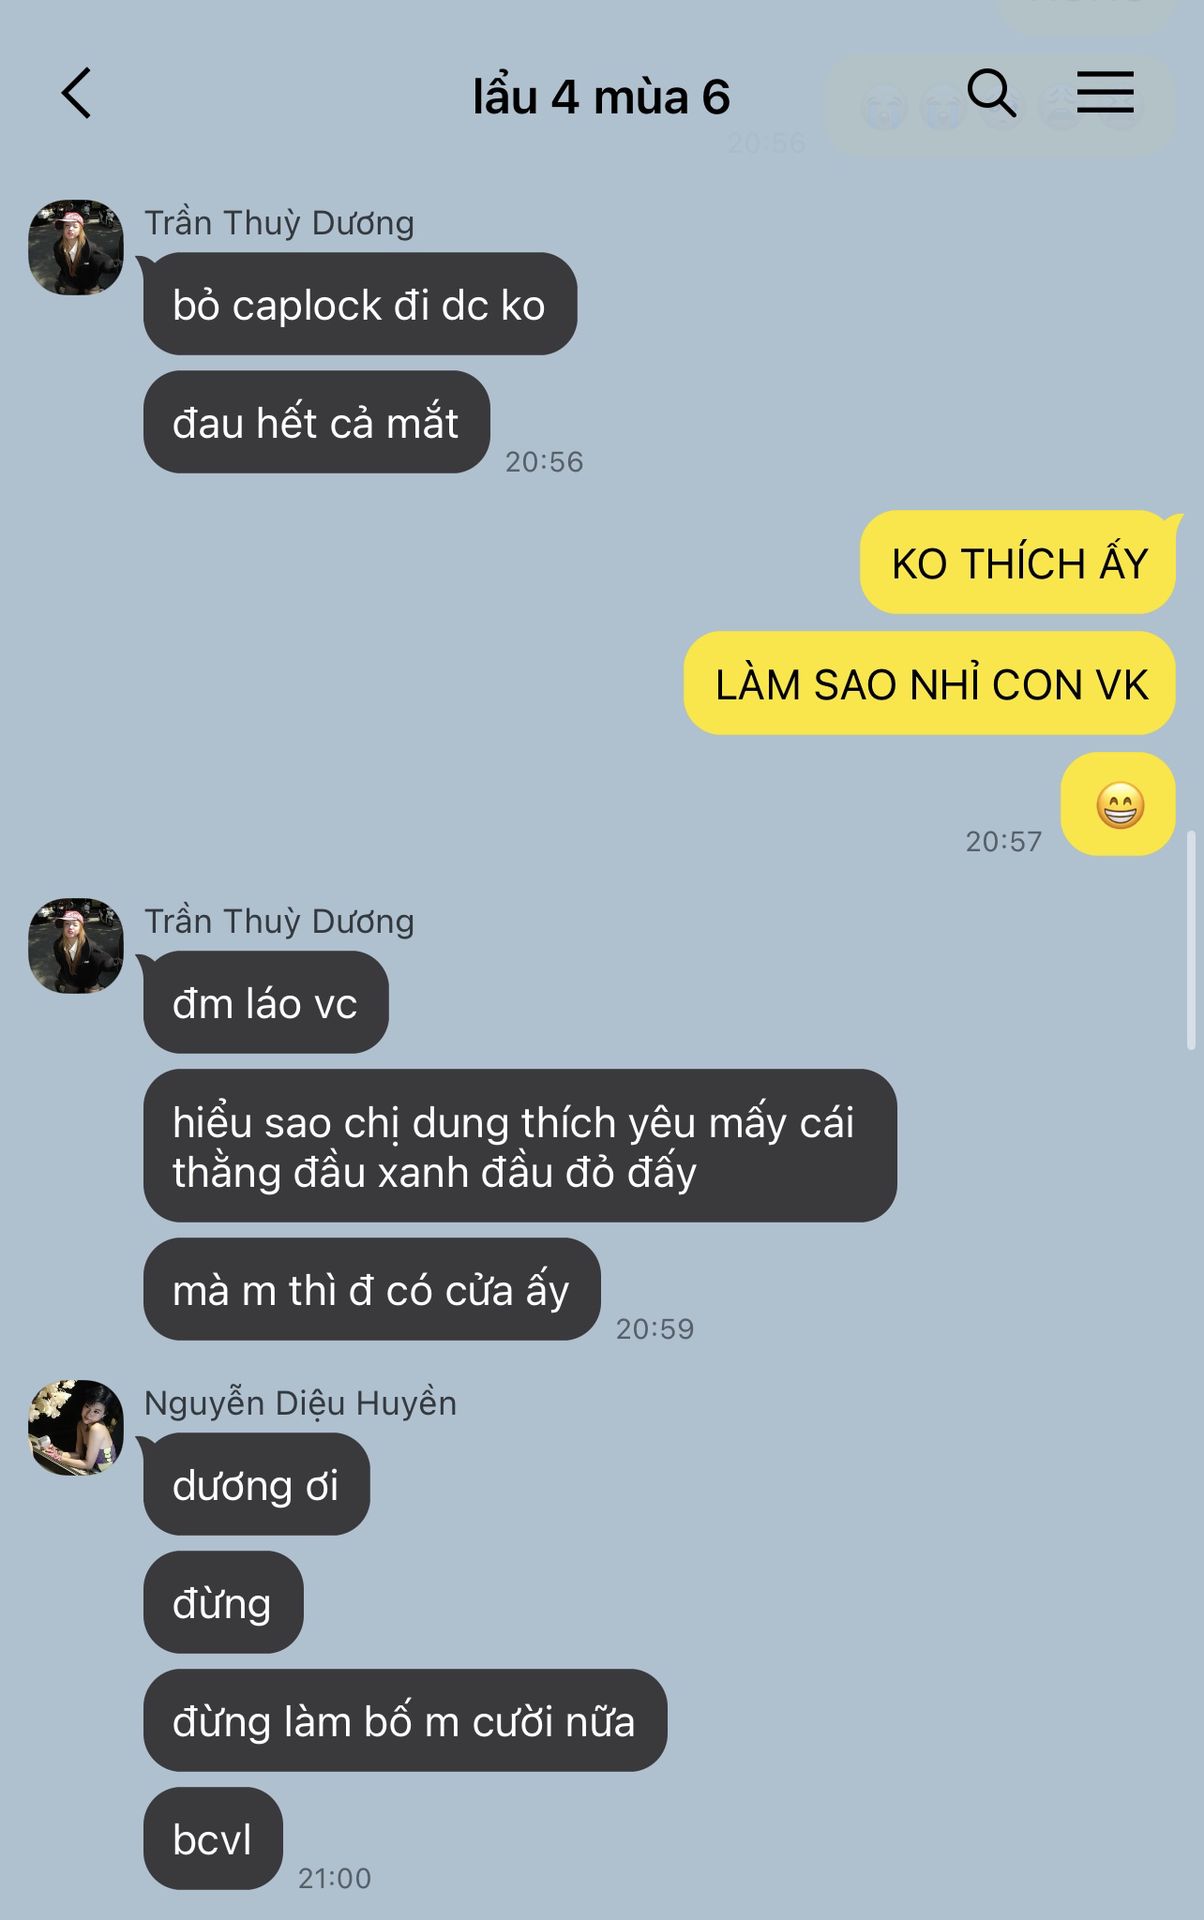
Task: Tap the chat title lẩu 4 mùa 6
Action: [601, 97]
